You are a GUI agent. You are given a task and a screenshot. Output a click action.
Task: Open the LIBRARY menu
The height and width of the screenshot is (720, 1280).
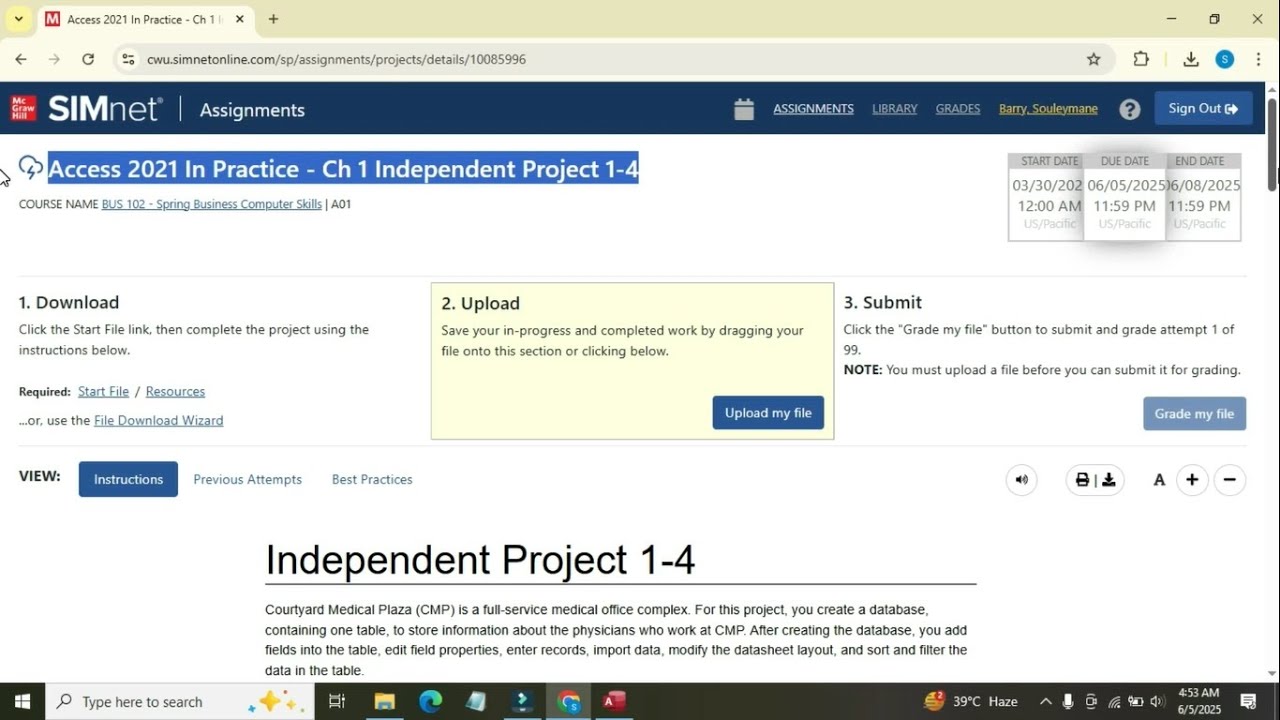point(894,109)
